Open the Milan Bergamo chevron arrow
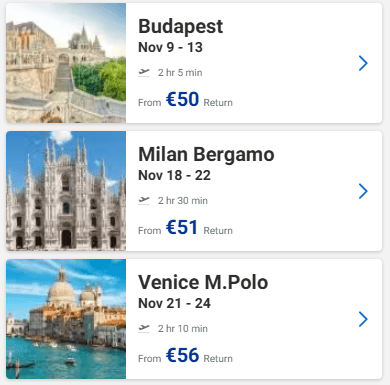390x385 pixels. (363, 191)
